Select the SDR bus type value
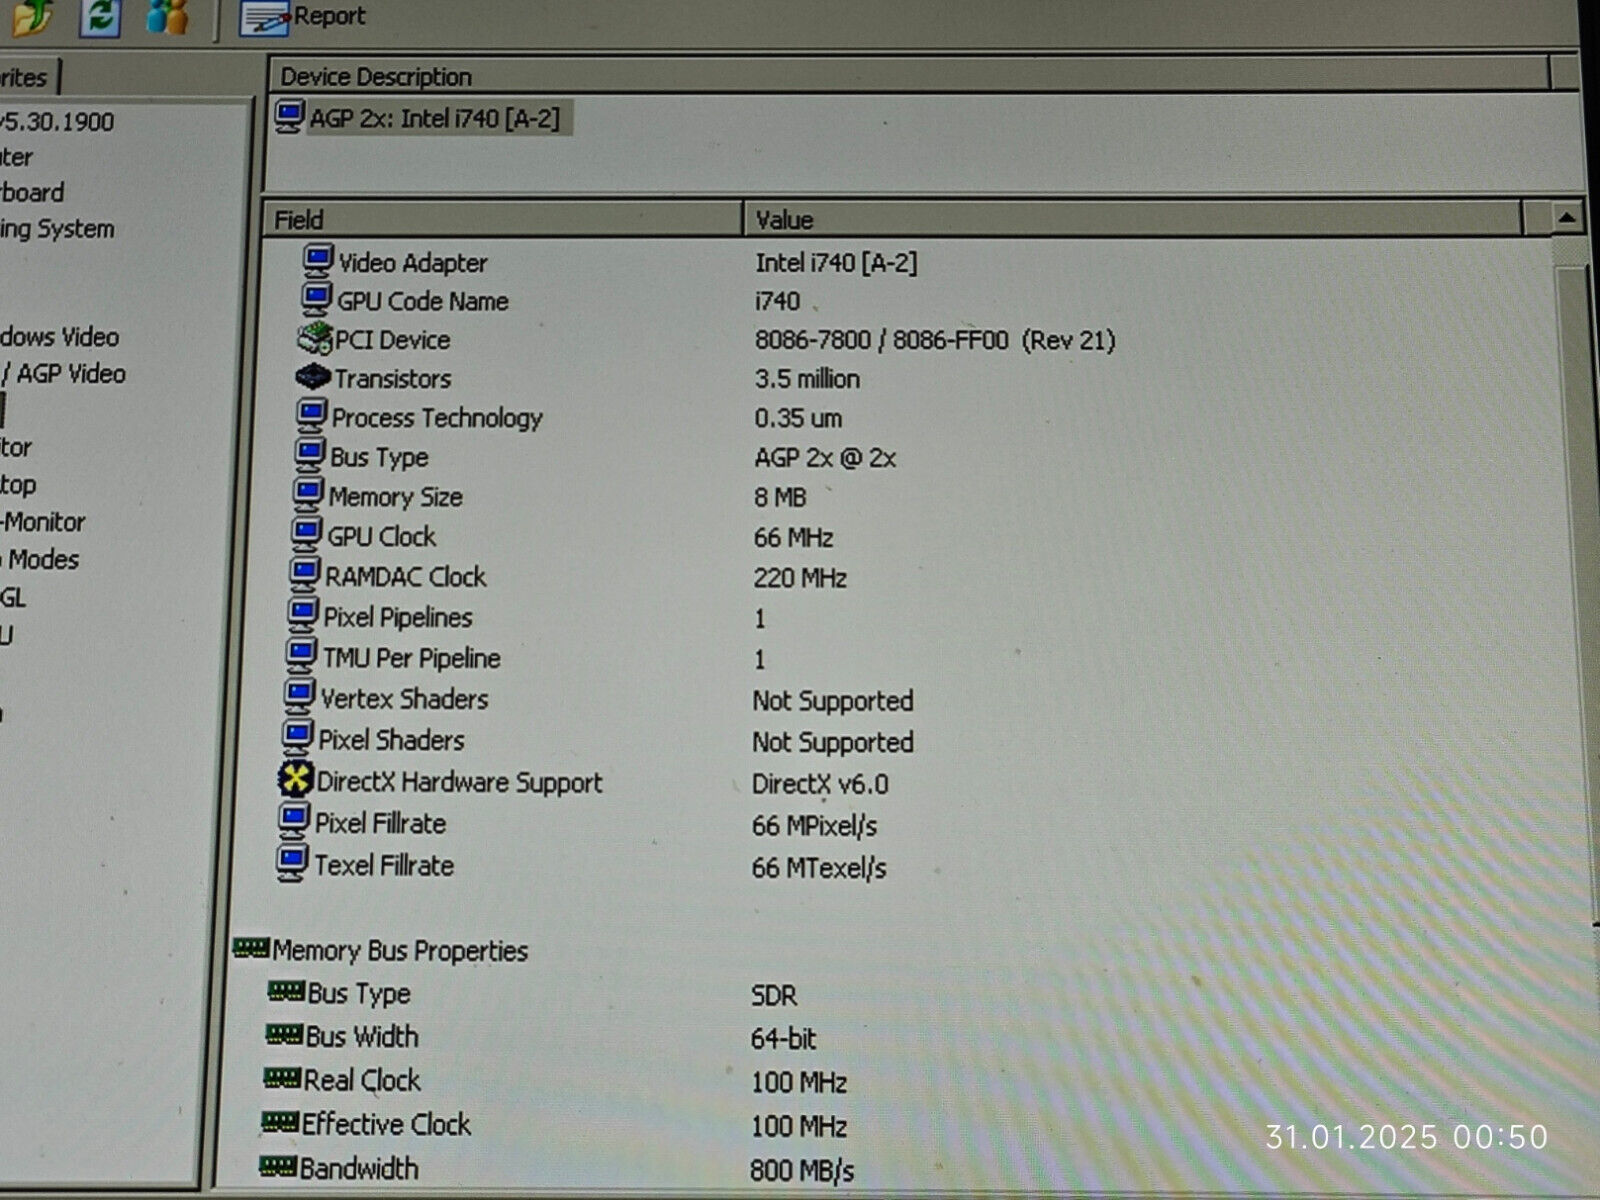The width and height of the screenshot is (1600, 1200). [x=774, y=996]
